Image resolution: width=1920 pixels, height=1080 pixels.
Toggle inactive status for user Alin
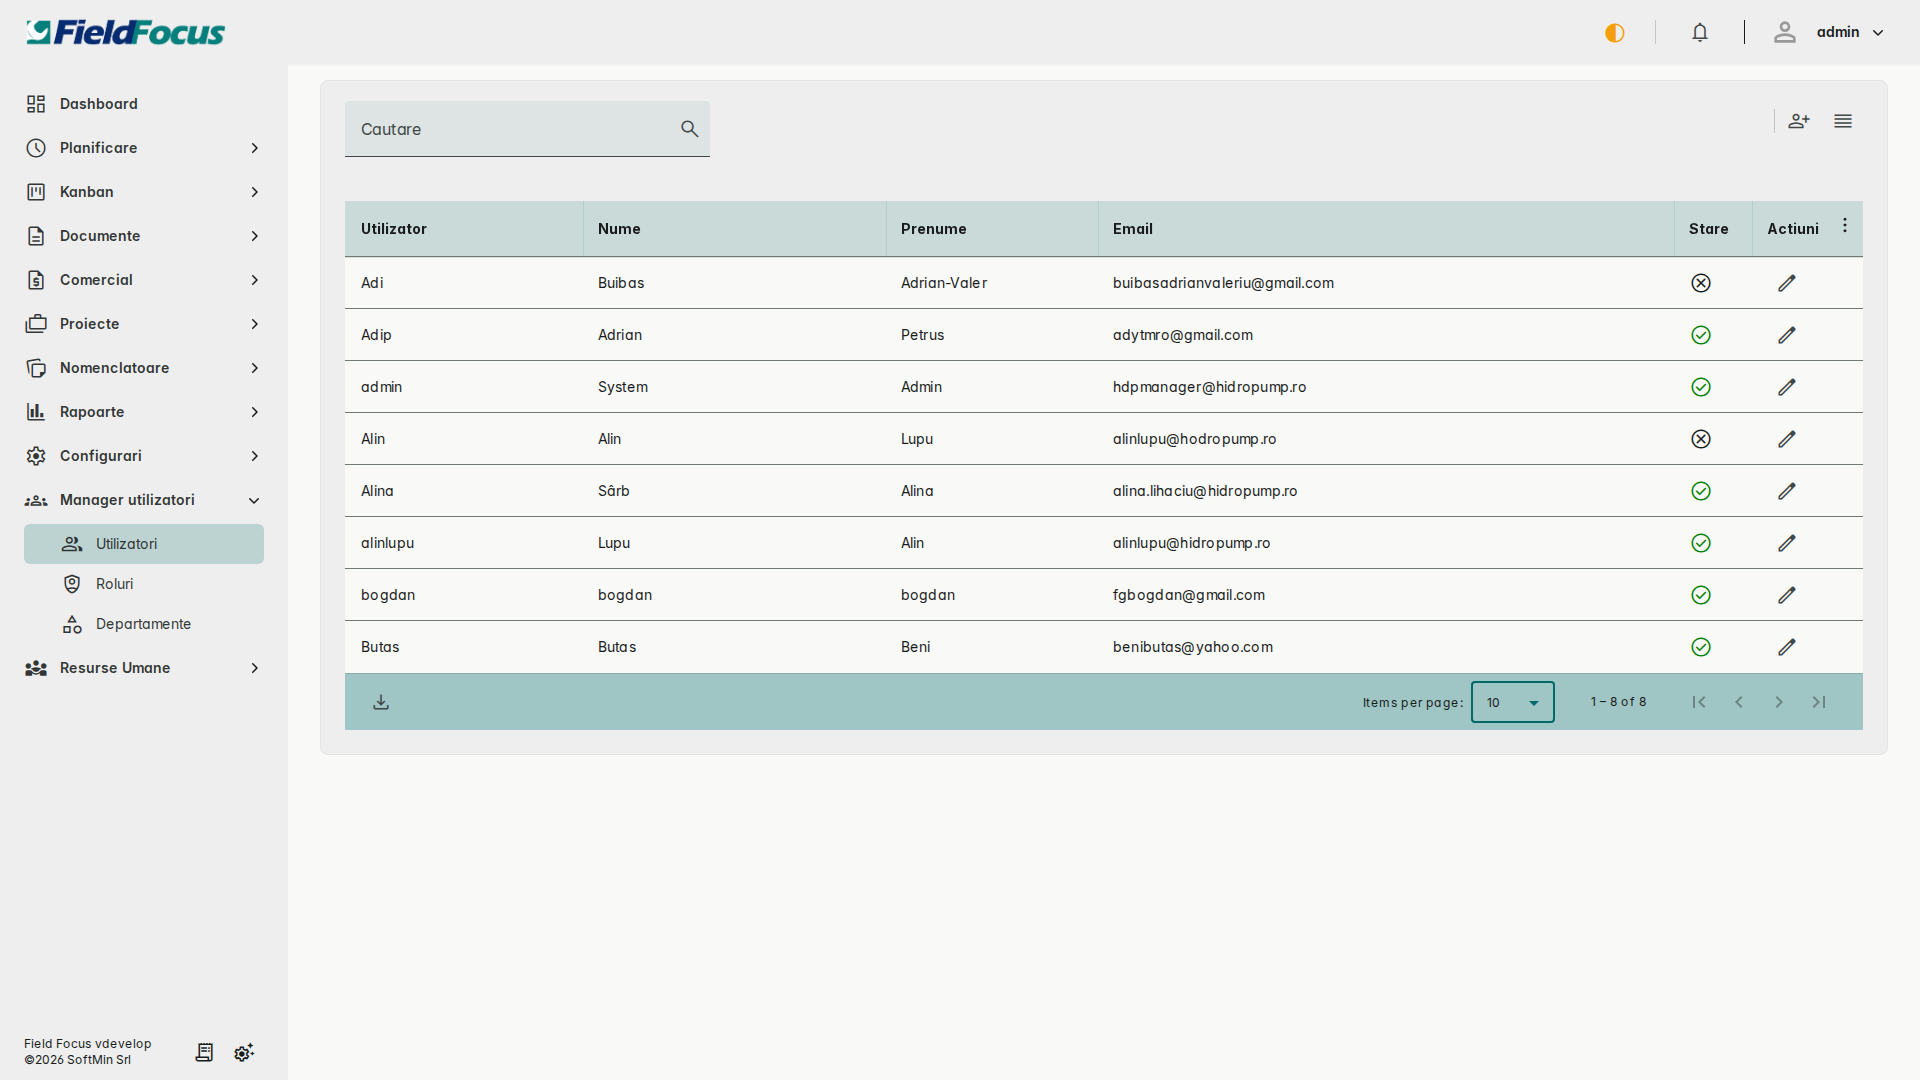[x=1701, y=439]
